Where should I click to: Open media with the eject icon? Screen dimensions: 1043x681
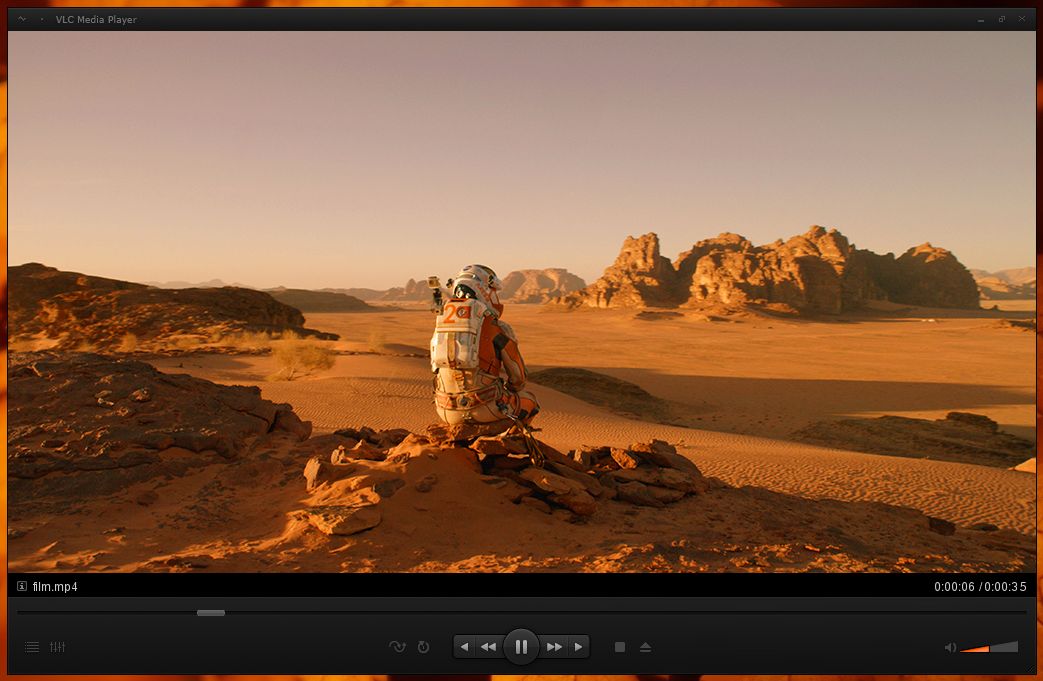(645, 647)
